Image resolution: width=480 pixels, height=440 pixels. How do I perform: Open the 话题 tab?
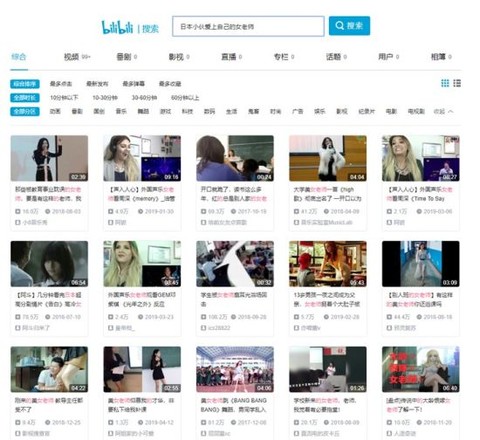[x=336, y=57]
